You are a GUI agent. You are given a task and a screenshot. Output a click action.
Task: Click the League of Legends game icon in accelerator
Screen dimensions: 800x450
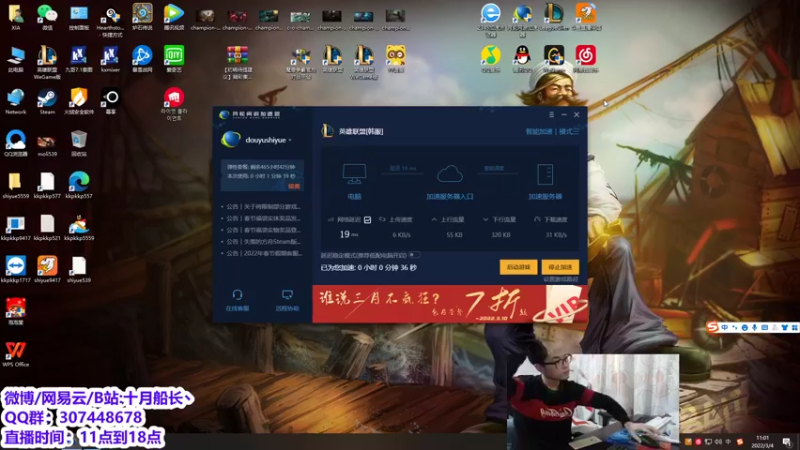point(327,131)
